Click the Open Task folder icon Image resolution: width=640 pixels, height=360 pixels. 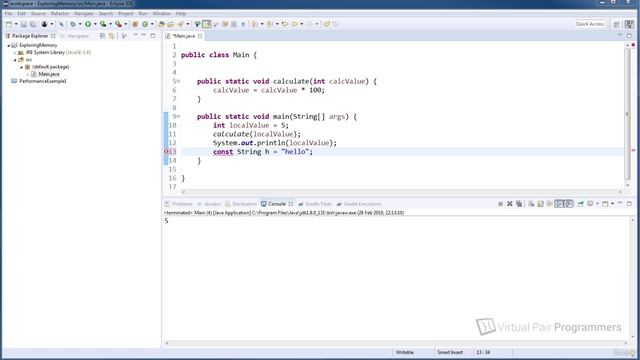[171, 24]
